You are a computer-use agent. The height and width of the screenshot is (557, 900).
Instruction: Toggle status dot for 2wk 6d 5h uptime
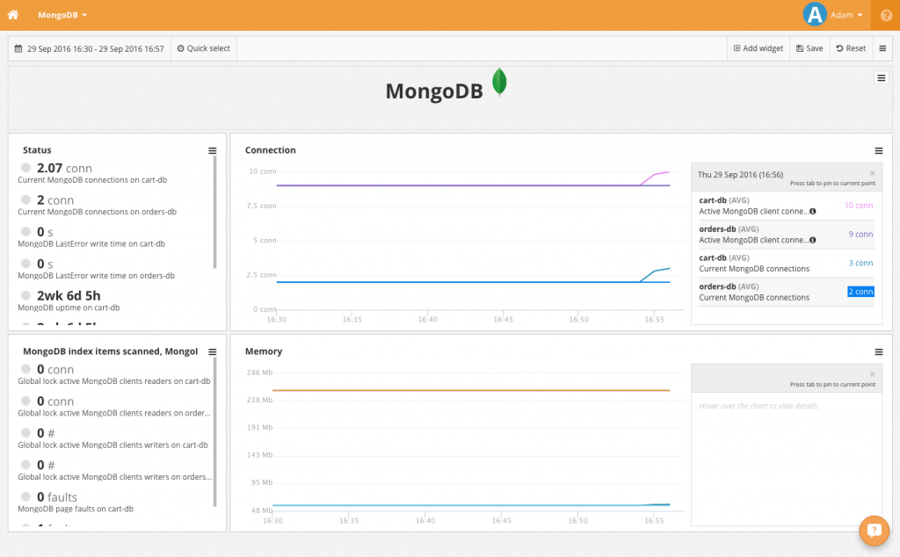point(26,295)
